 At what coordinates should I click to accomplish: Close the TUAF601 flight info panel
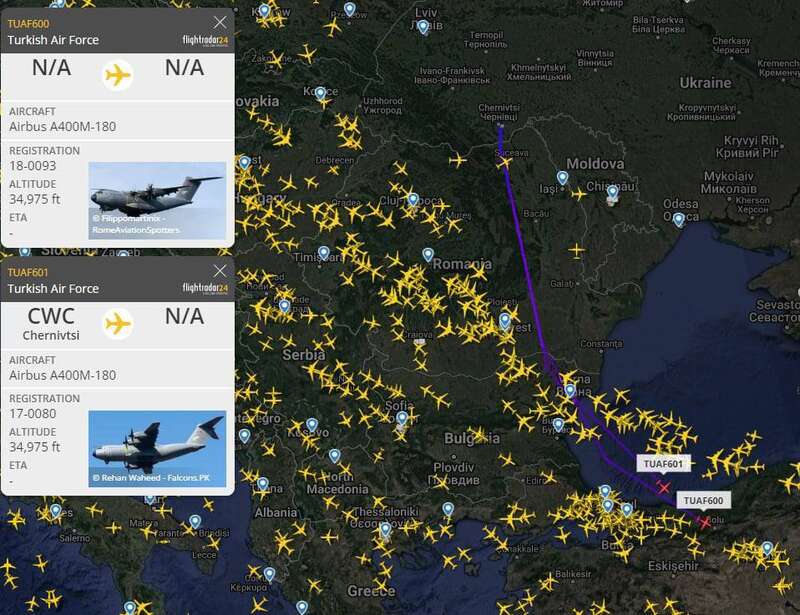(x=220, y=271)
